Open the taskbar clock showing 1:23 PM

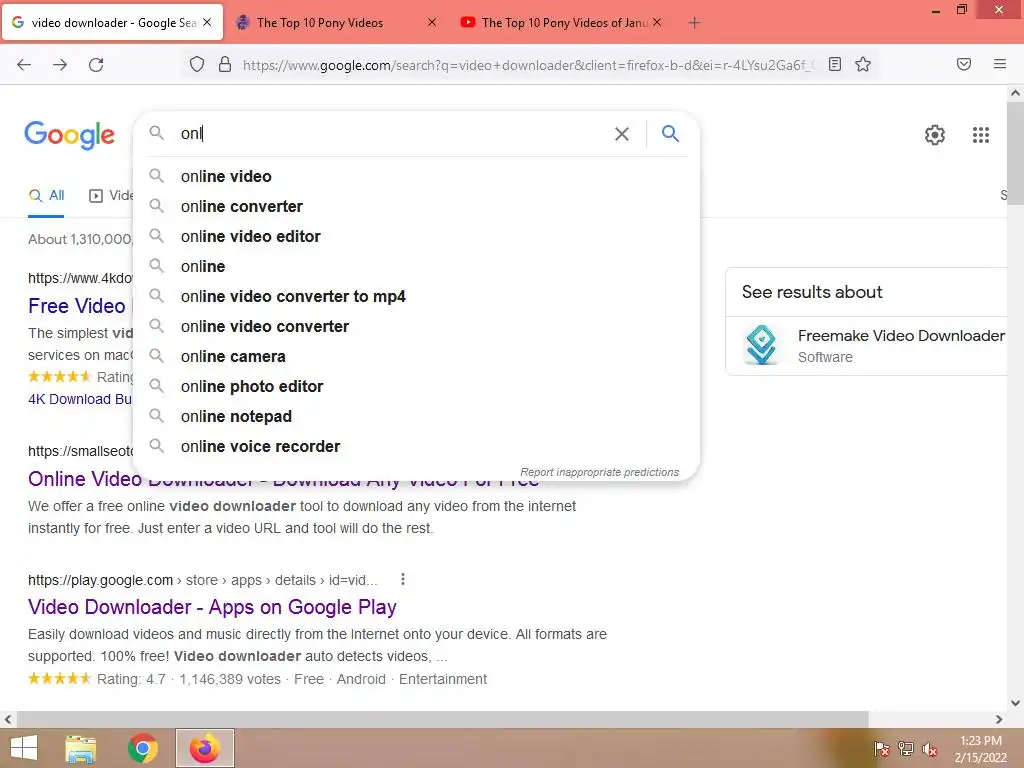tap(980, 749)
